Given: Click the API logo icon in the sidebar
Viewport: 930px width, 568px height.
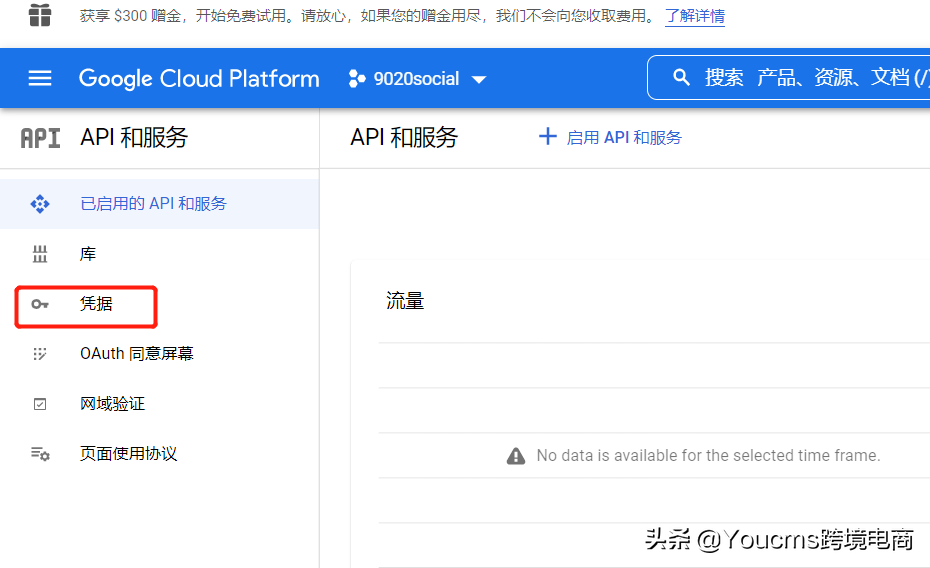Looking at the screenshot, I should click(x=40, y=138).
